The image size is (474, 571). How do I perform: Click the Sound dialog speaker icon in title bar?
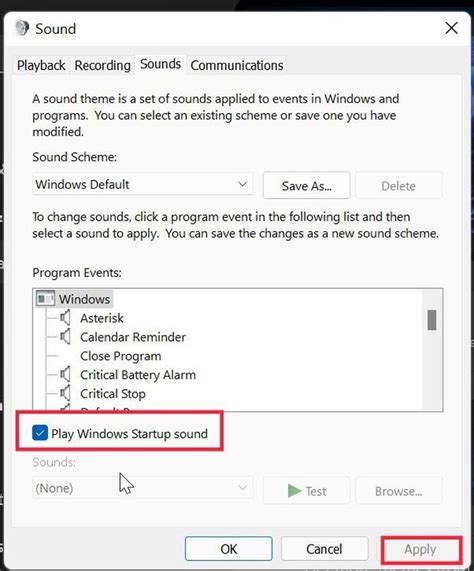[x=22, y=28]
